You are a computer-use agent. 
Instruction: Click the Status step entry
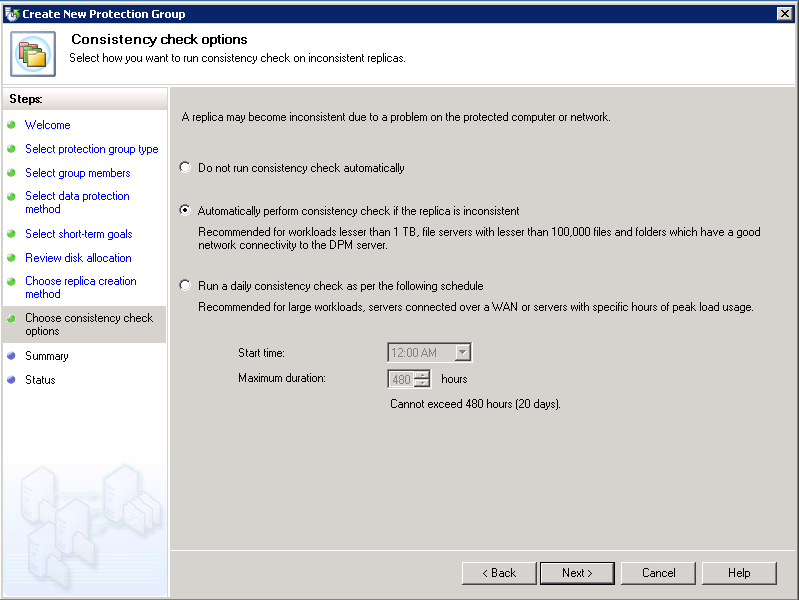coord(40,380)
